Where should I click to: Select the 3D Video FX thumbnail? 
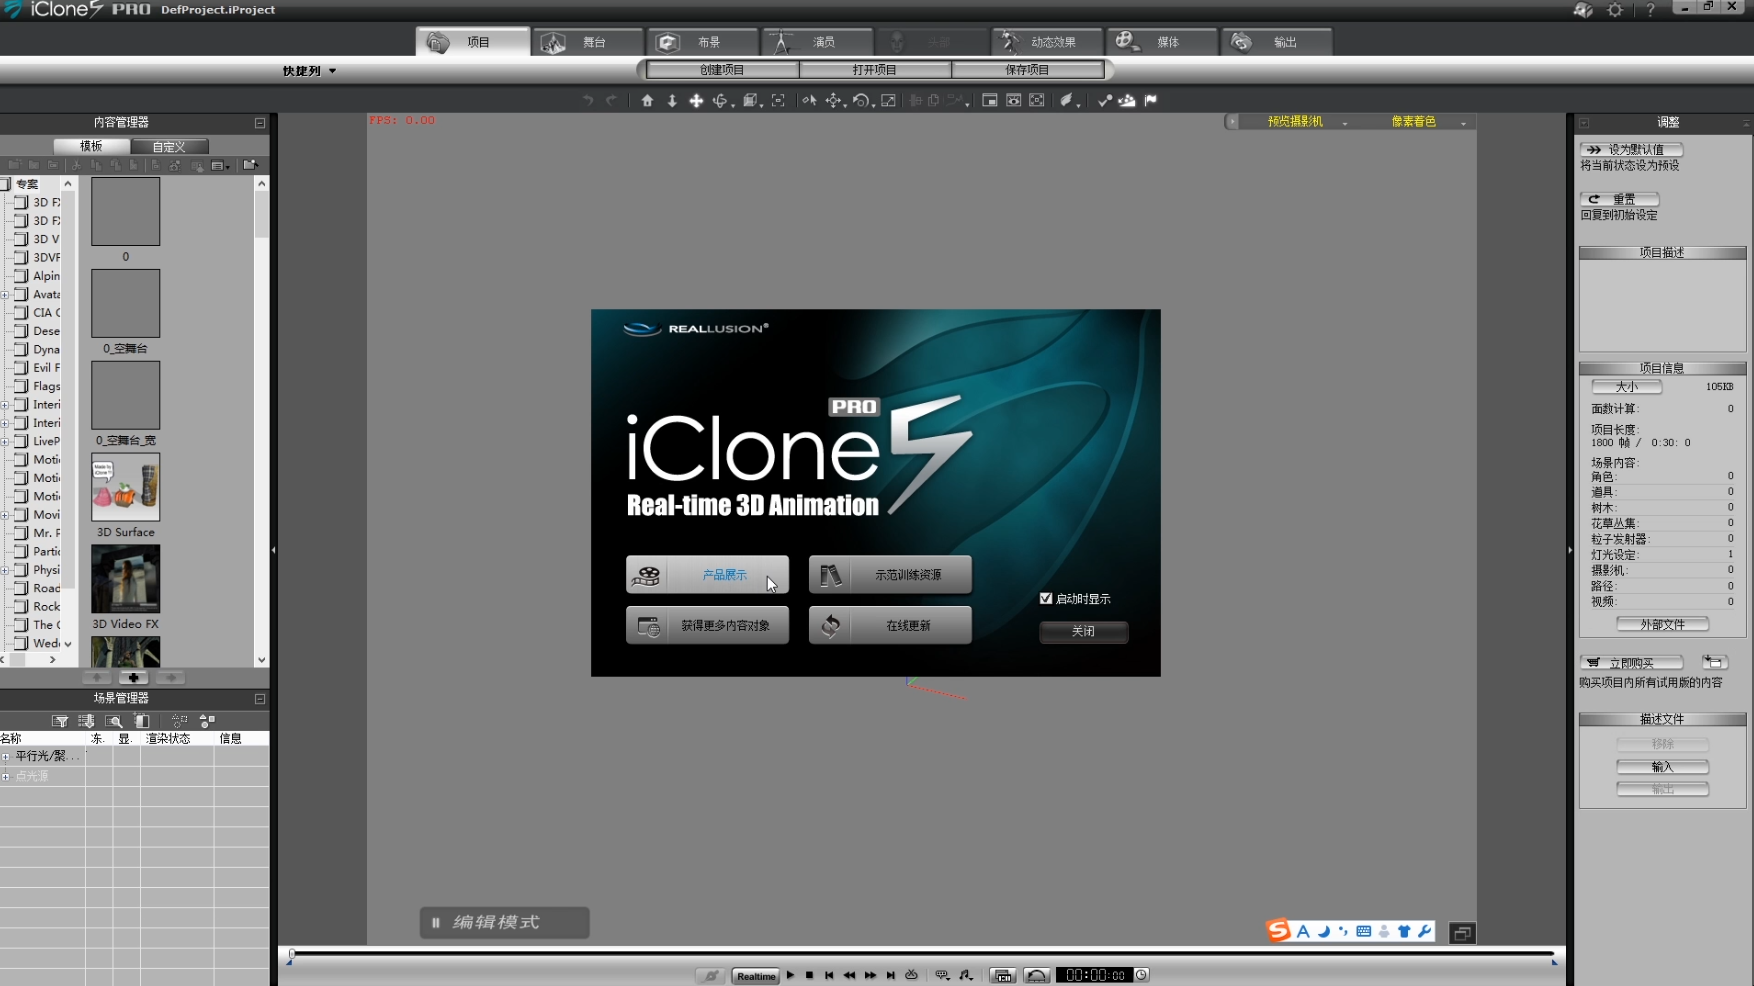pyautogui.click(x=126, y=579)
